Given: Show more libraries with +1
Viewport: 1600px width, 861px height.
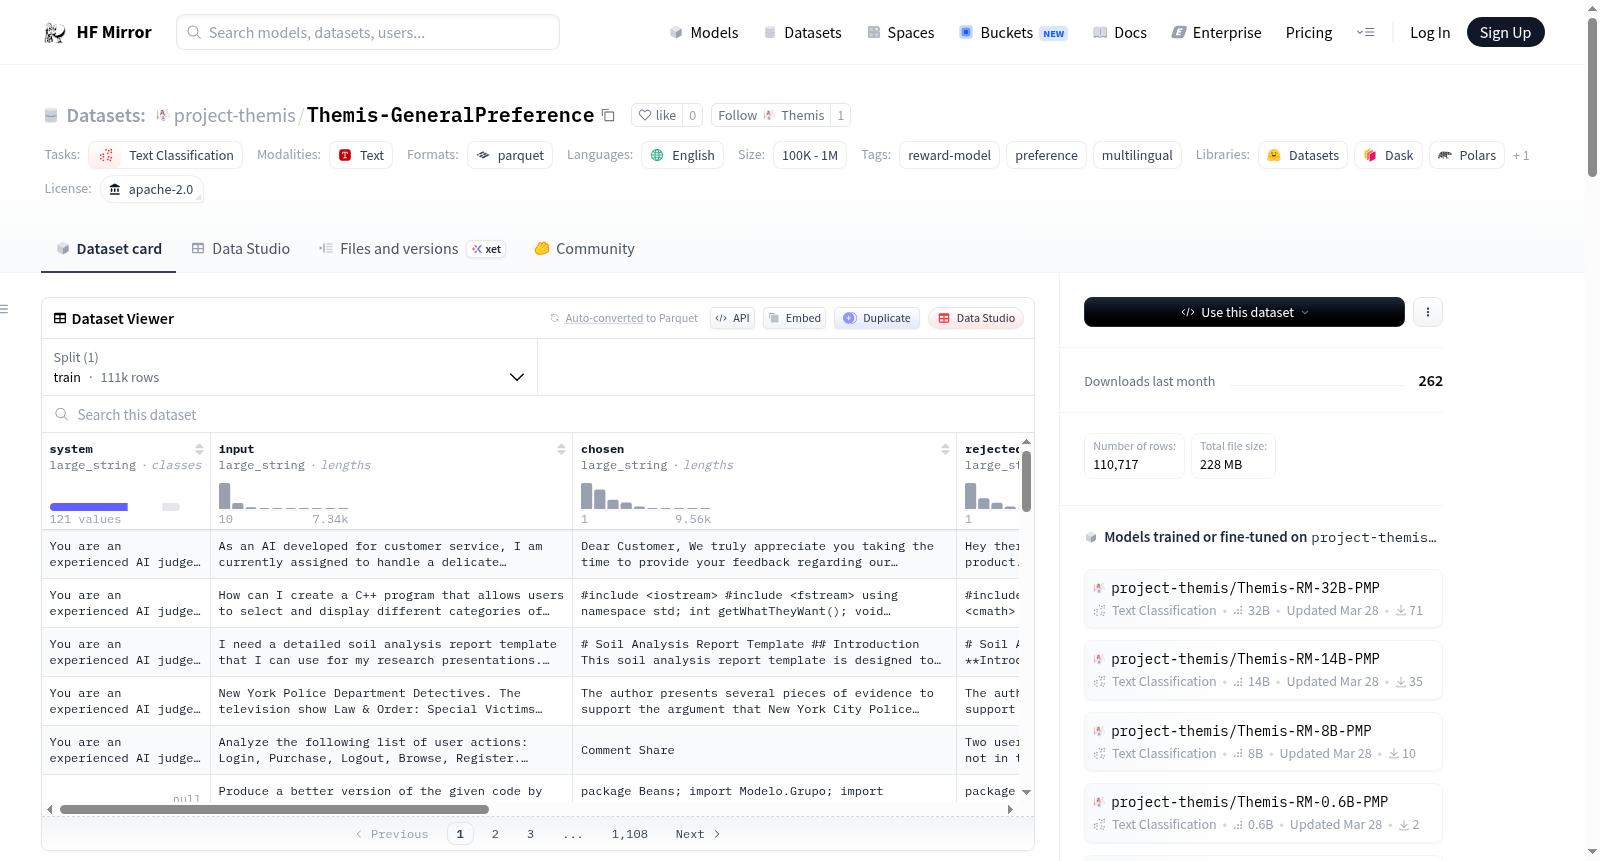Looking at the screenshot, I should 1521,155.
